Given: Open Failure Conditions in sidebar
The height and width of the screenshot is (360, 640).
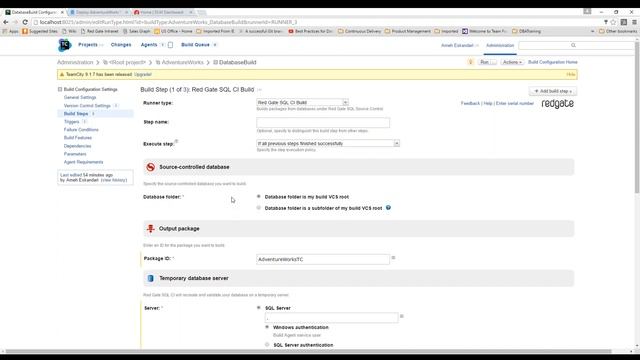Looking at the screenshot, I should pos(81,129).
